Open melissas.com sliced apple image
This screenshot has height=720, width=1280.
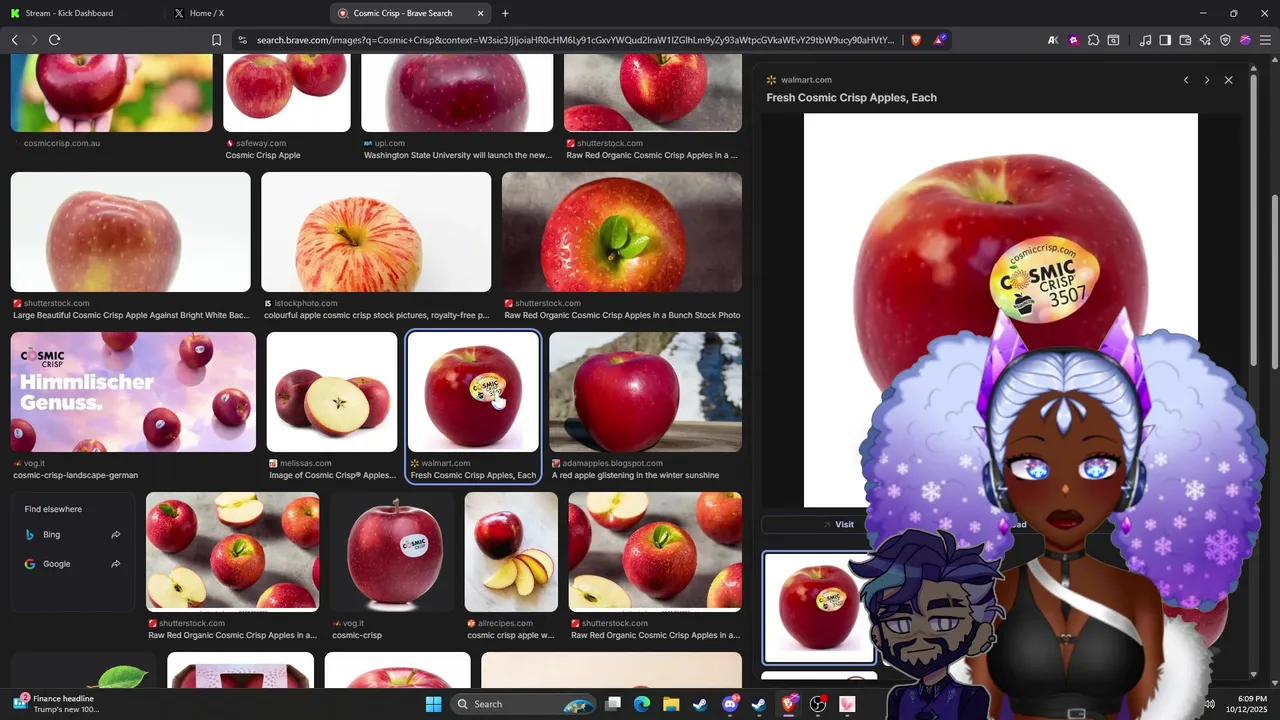(x=332, y=392)
